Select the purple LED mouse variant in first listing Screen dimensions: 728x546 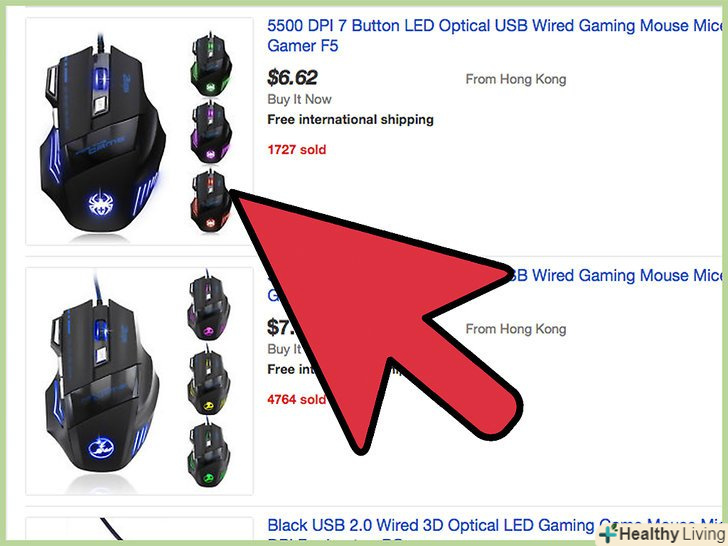[x=211, y=131]
